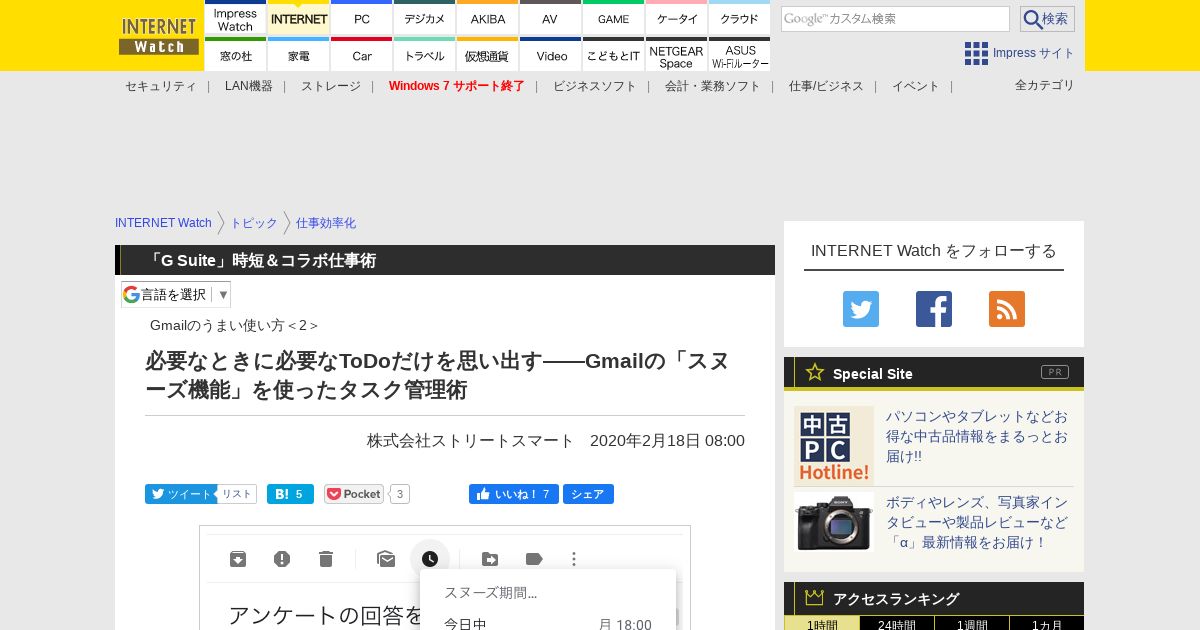Click the INTERNET Watch logo

159,36
